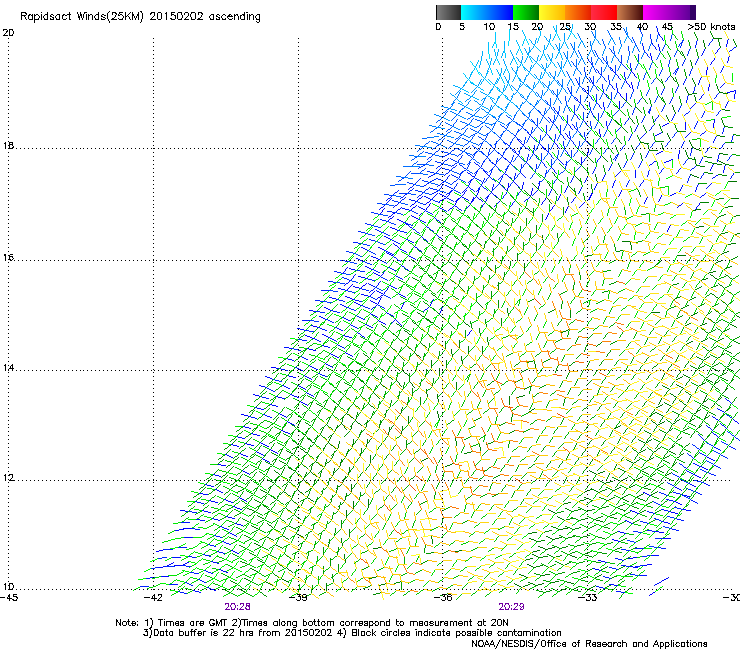Click the NOAA/NESDIS credit text
Screen dimensions: 740x650
[589, 644]
